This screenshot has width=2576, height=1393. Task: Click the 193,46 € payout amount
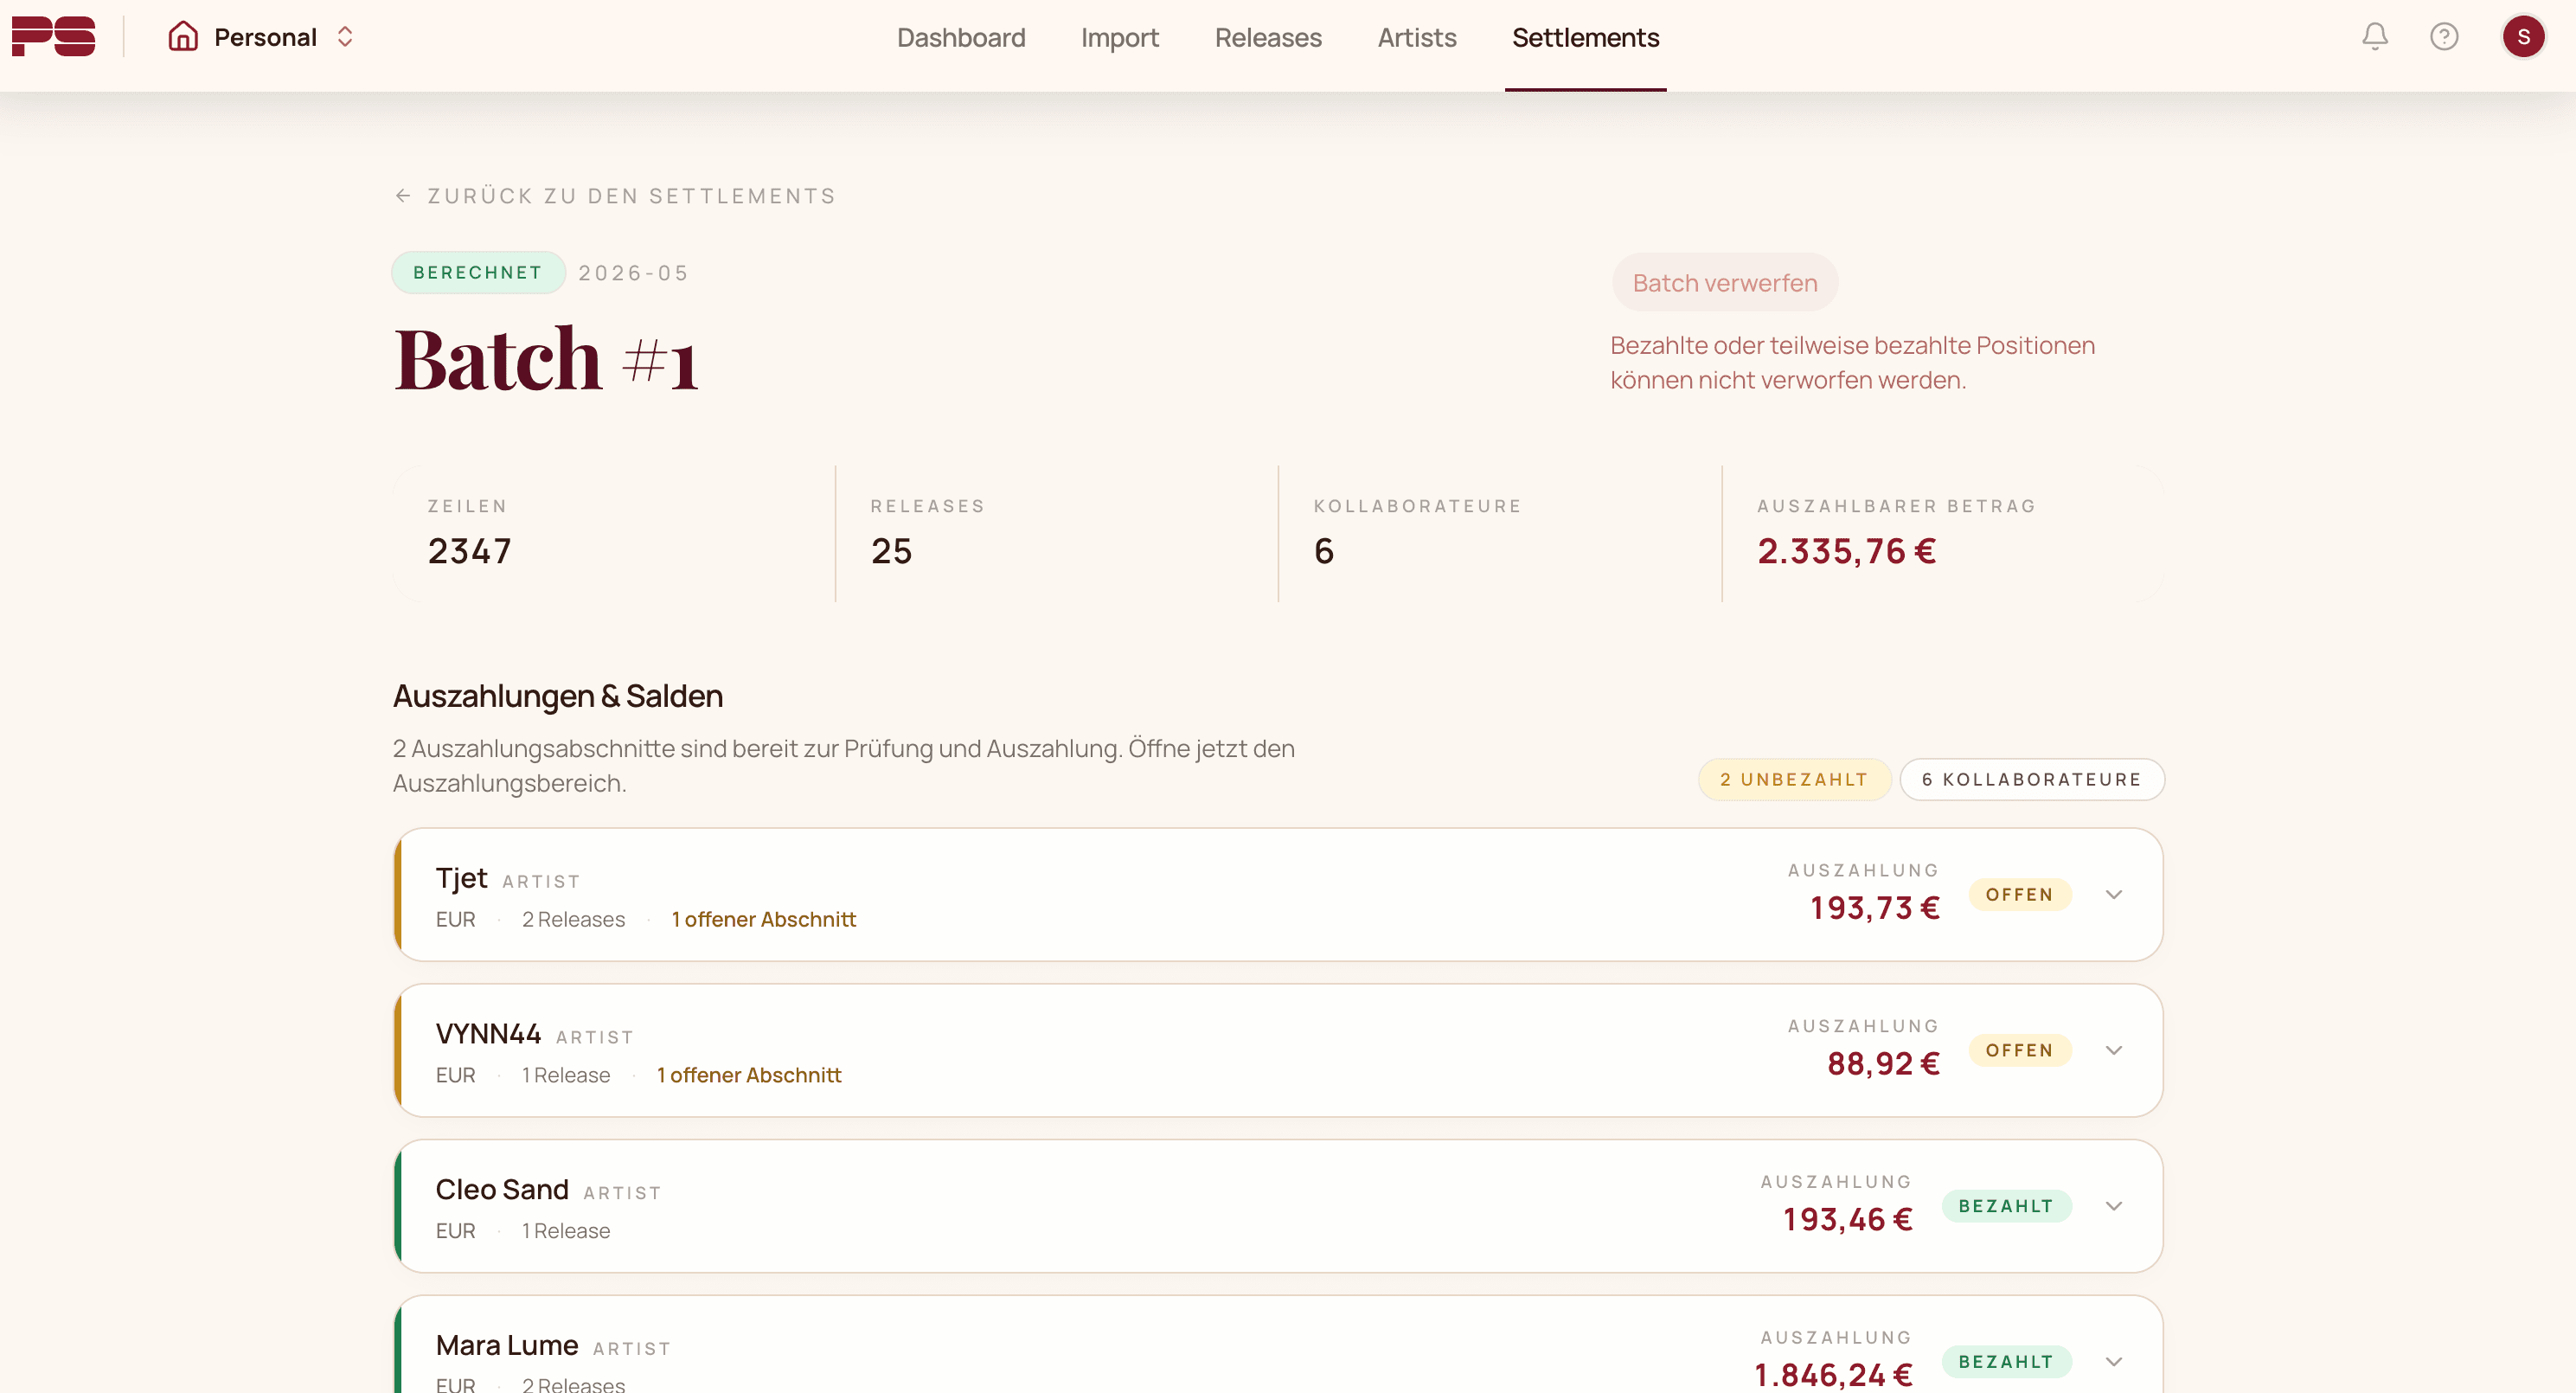pyautogui.click(x=1848, y=1220)
